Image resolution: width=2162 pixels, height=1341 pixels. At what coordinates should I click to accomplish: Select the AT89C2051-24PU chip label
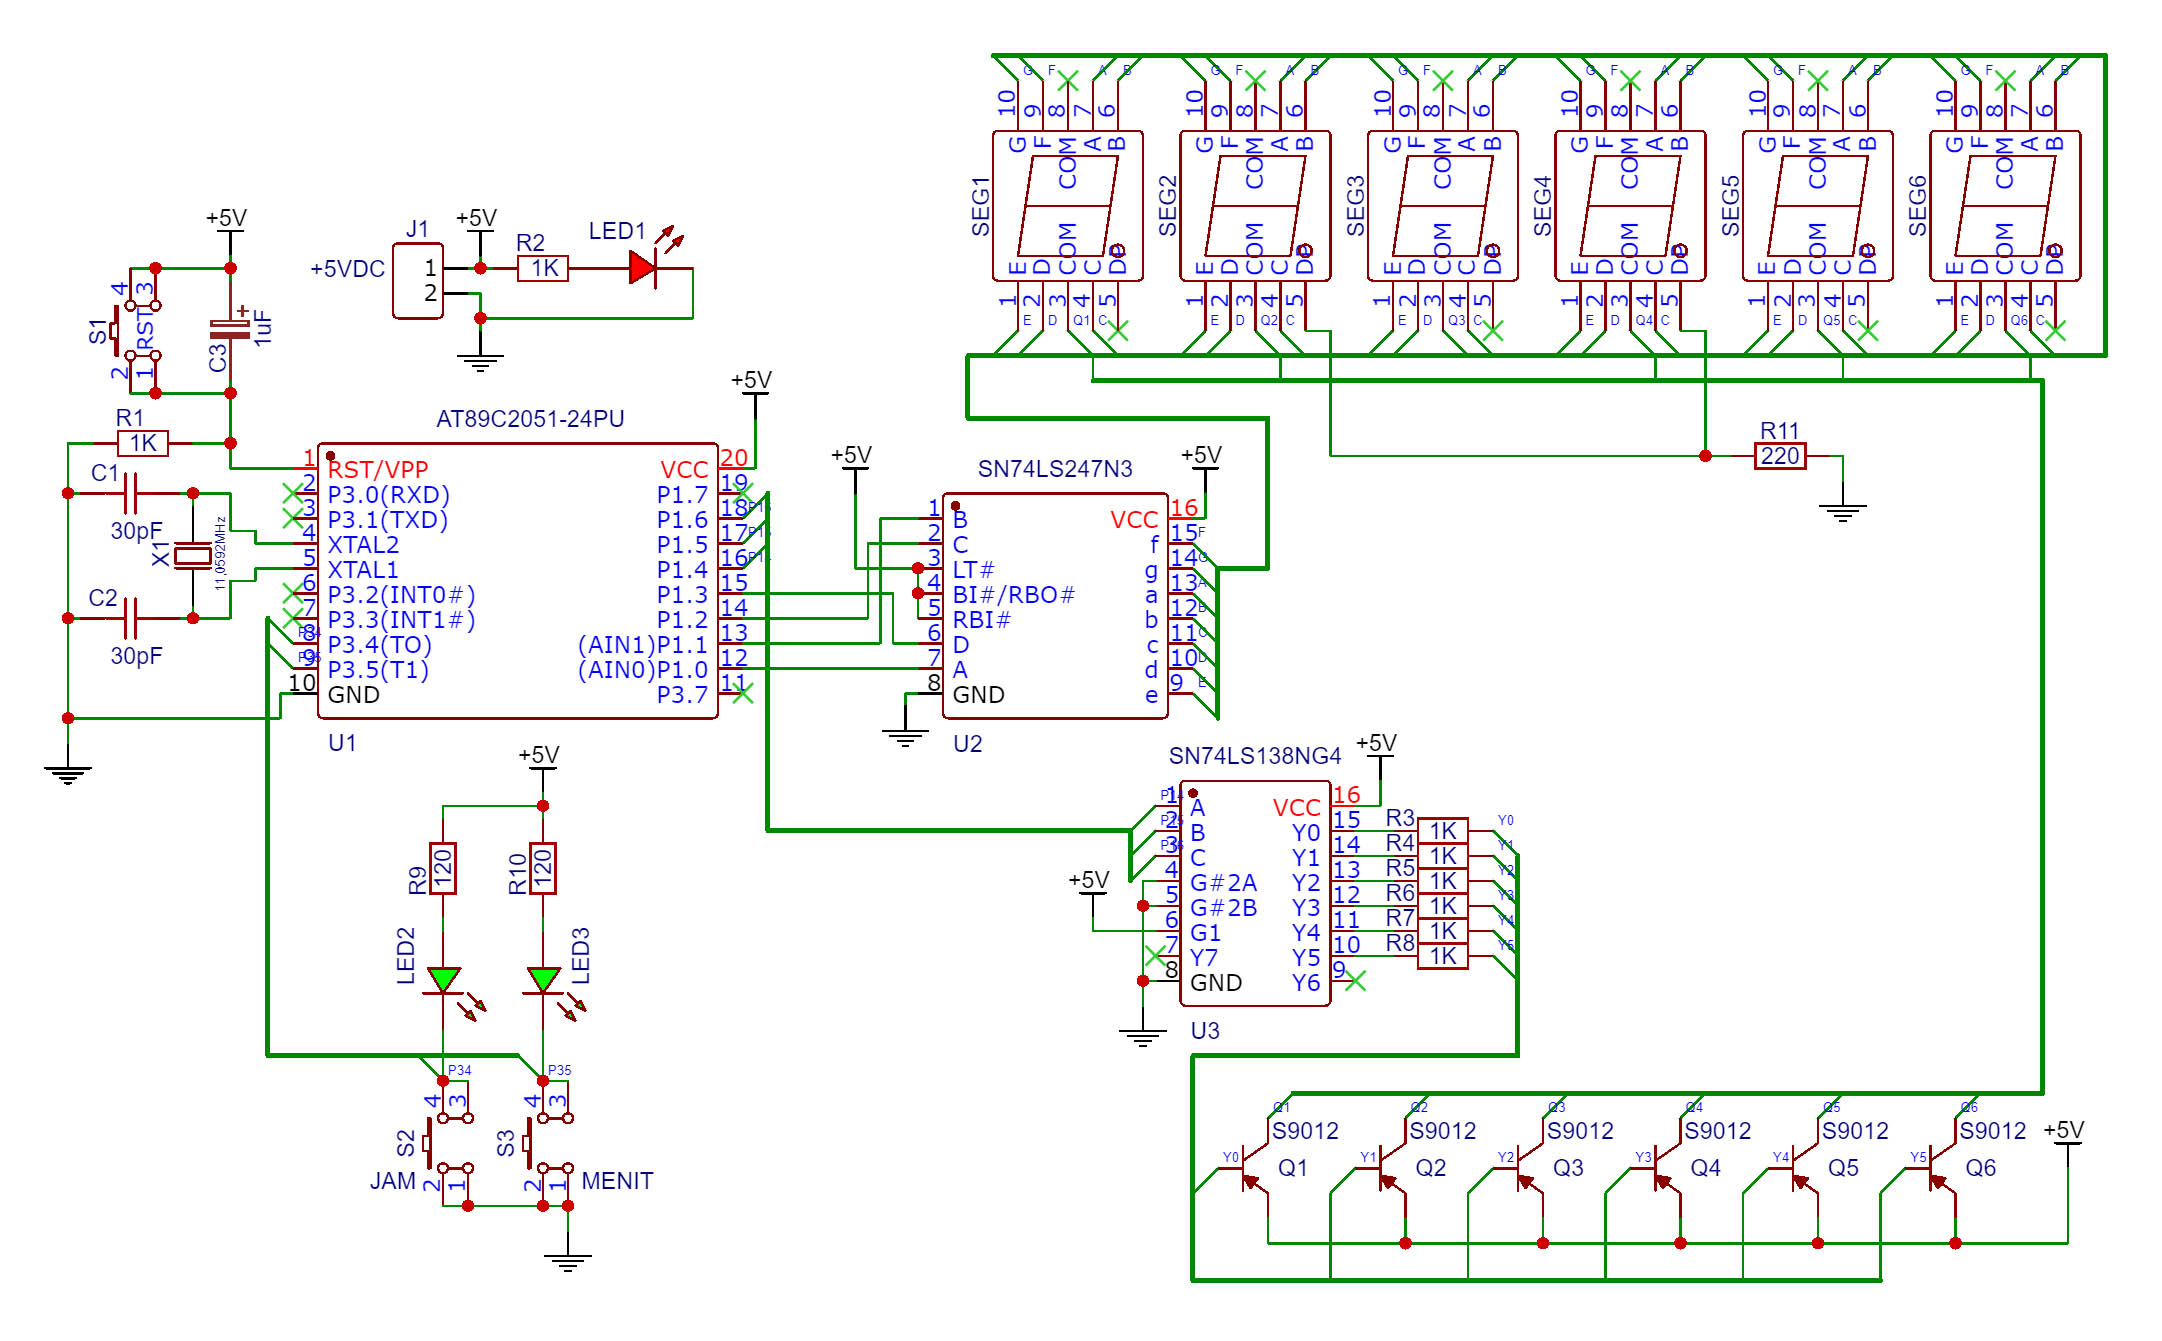click(530, 419)
